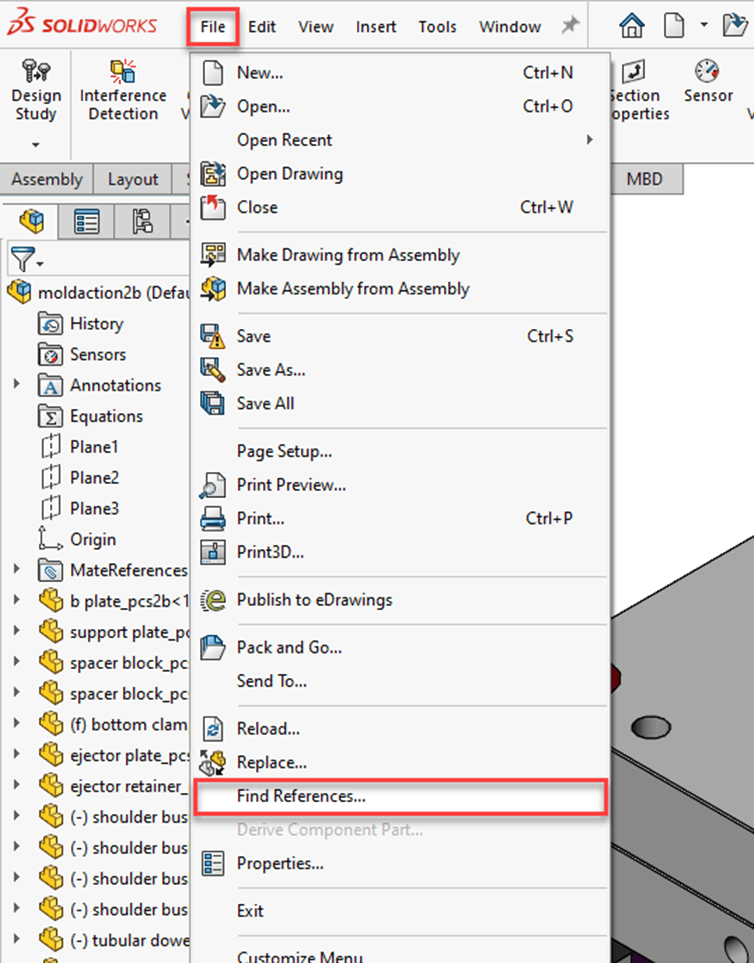
Task: Expand the MateReferences tree node
Action: pyautogui.click(x=17, y=570)
